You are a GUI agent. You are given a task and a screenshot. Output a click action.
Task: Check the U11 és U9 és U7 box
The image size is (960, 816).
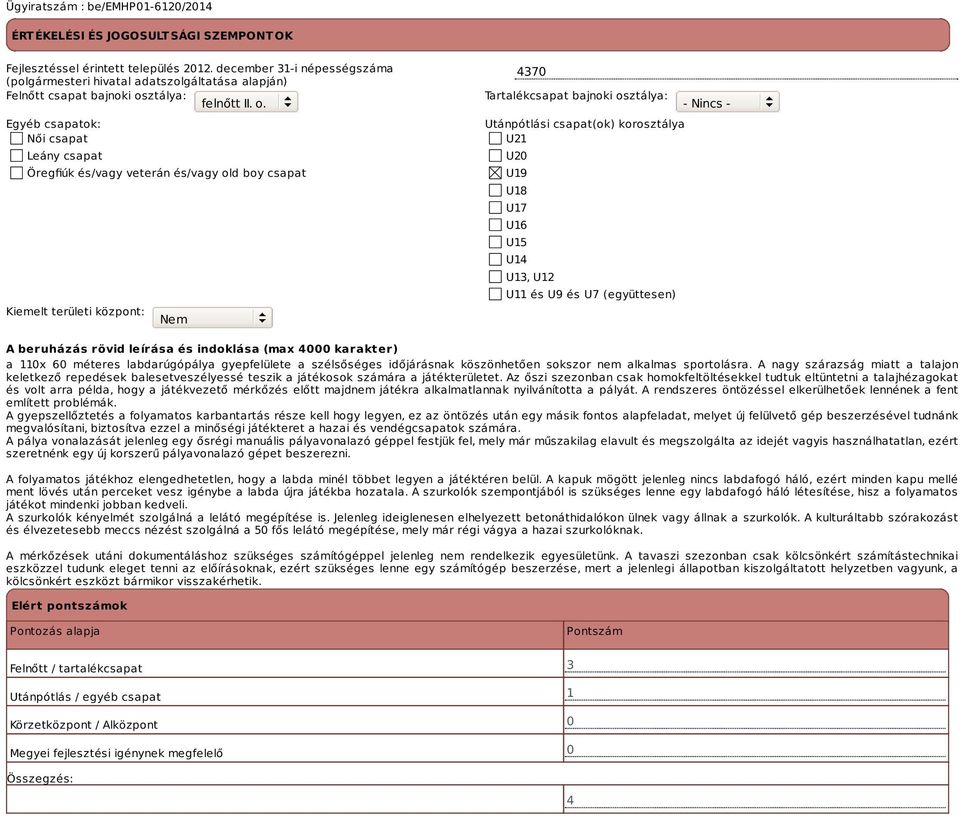495,294
